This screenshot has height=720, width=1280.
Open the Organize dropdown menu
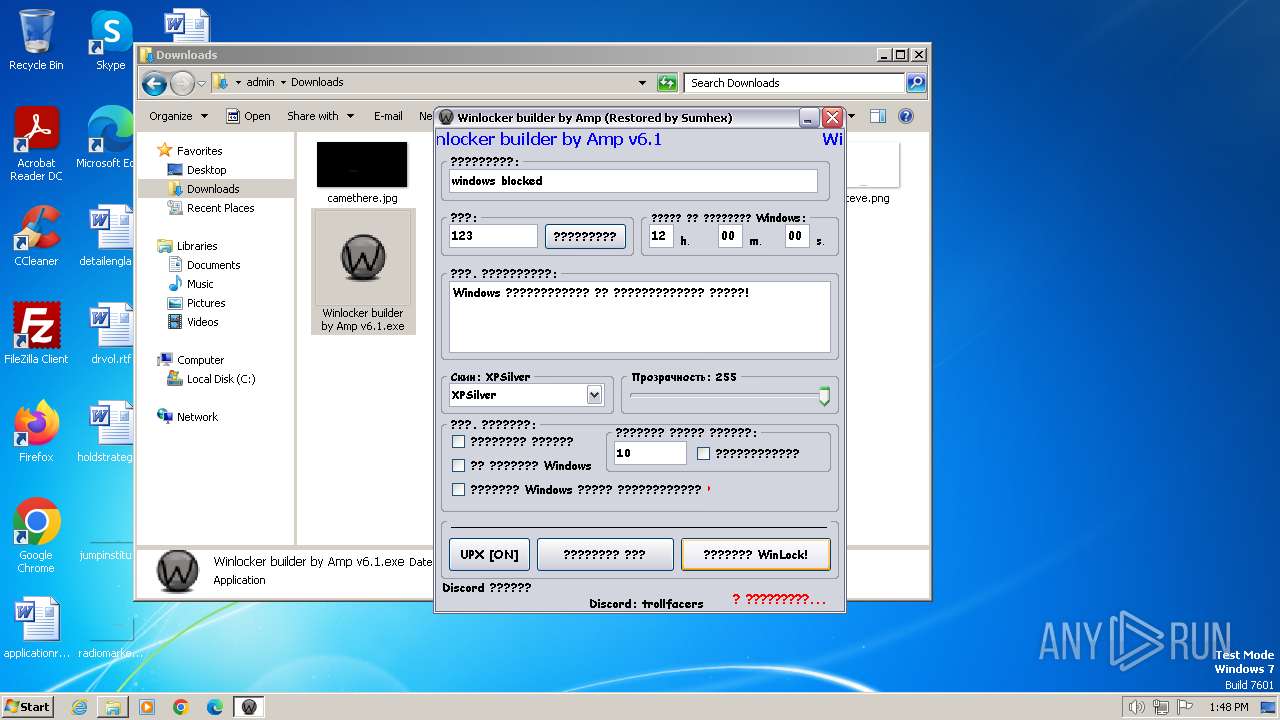[x=178, y=116]
